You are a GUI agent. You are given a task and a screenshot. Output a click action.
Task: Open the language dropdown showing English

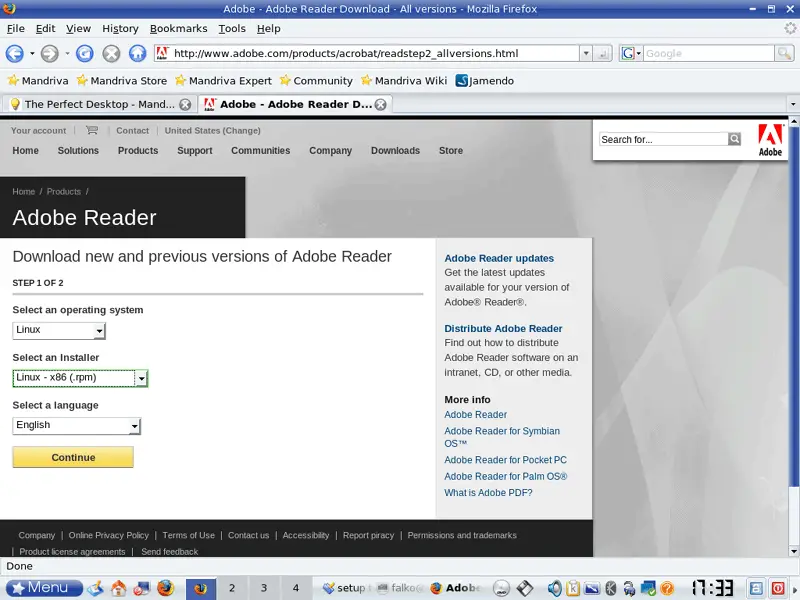(77, 426)
